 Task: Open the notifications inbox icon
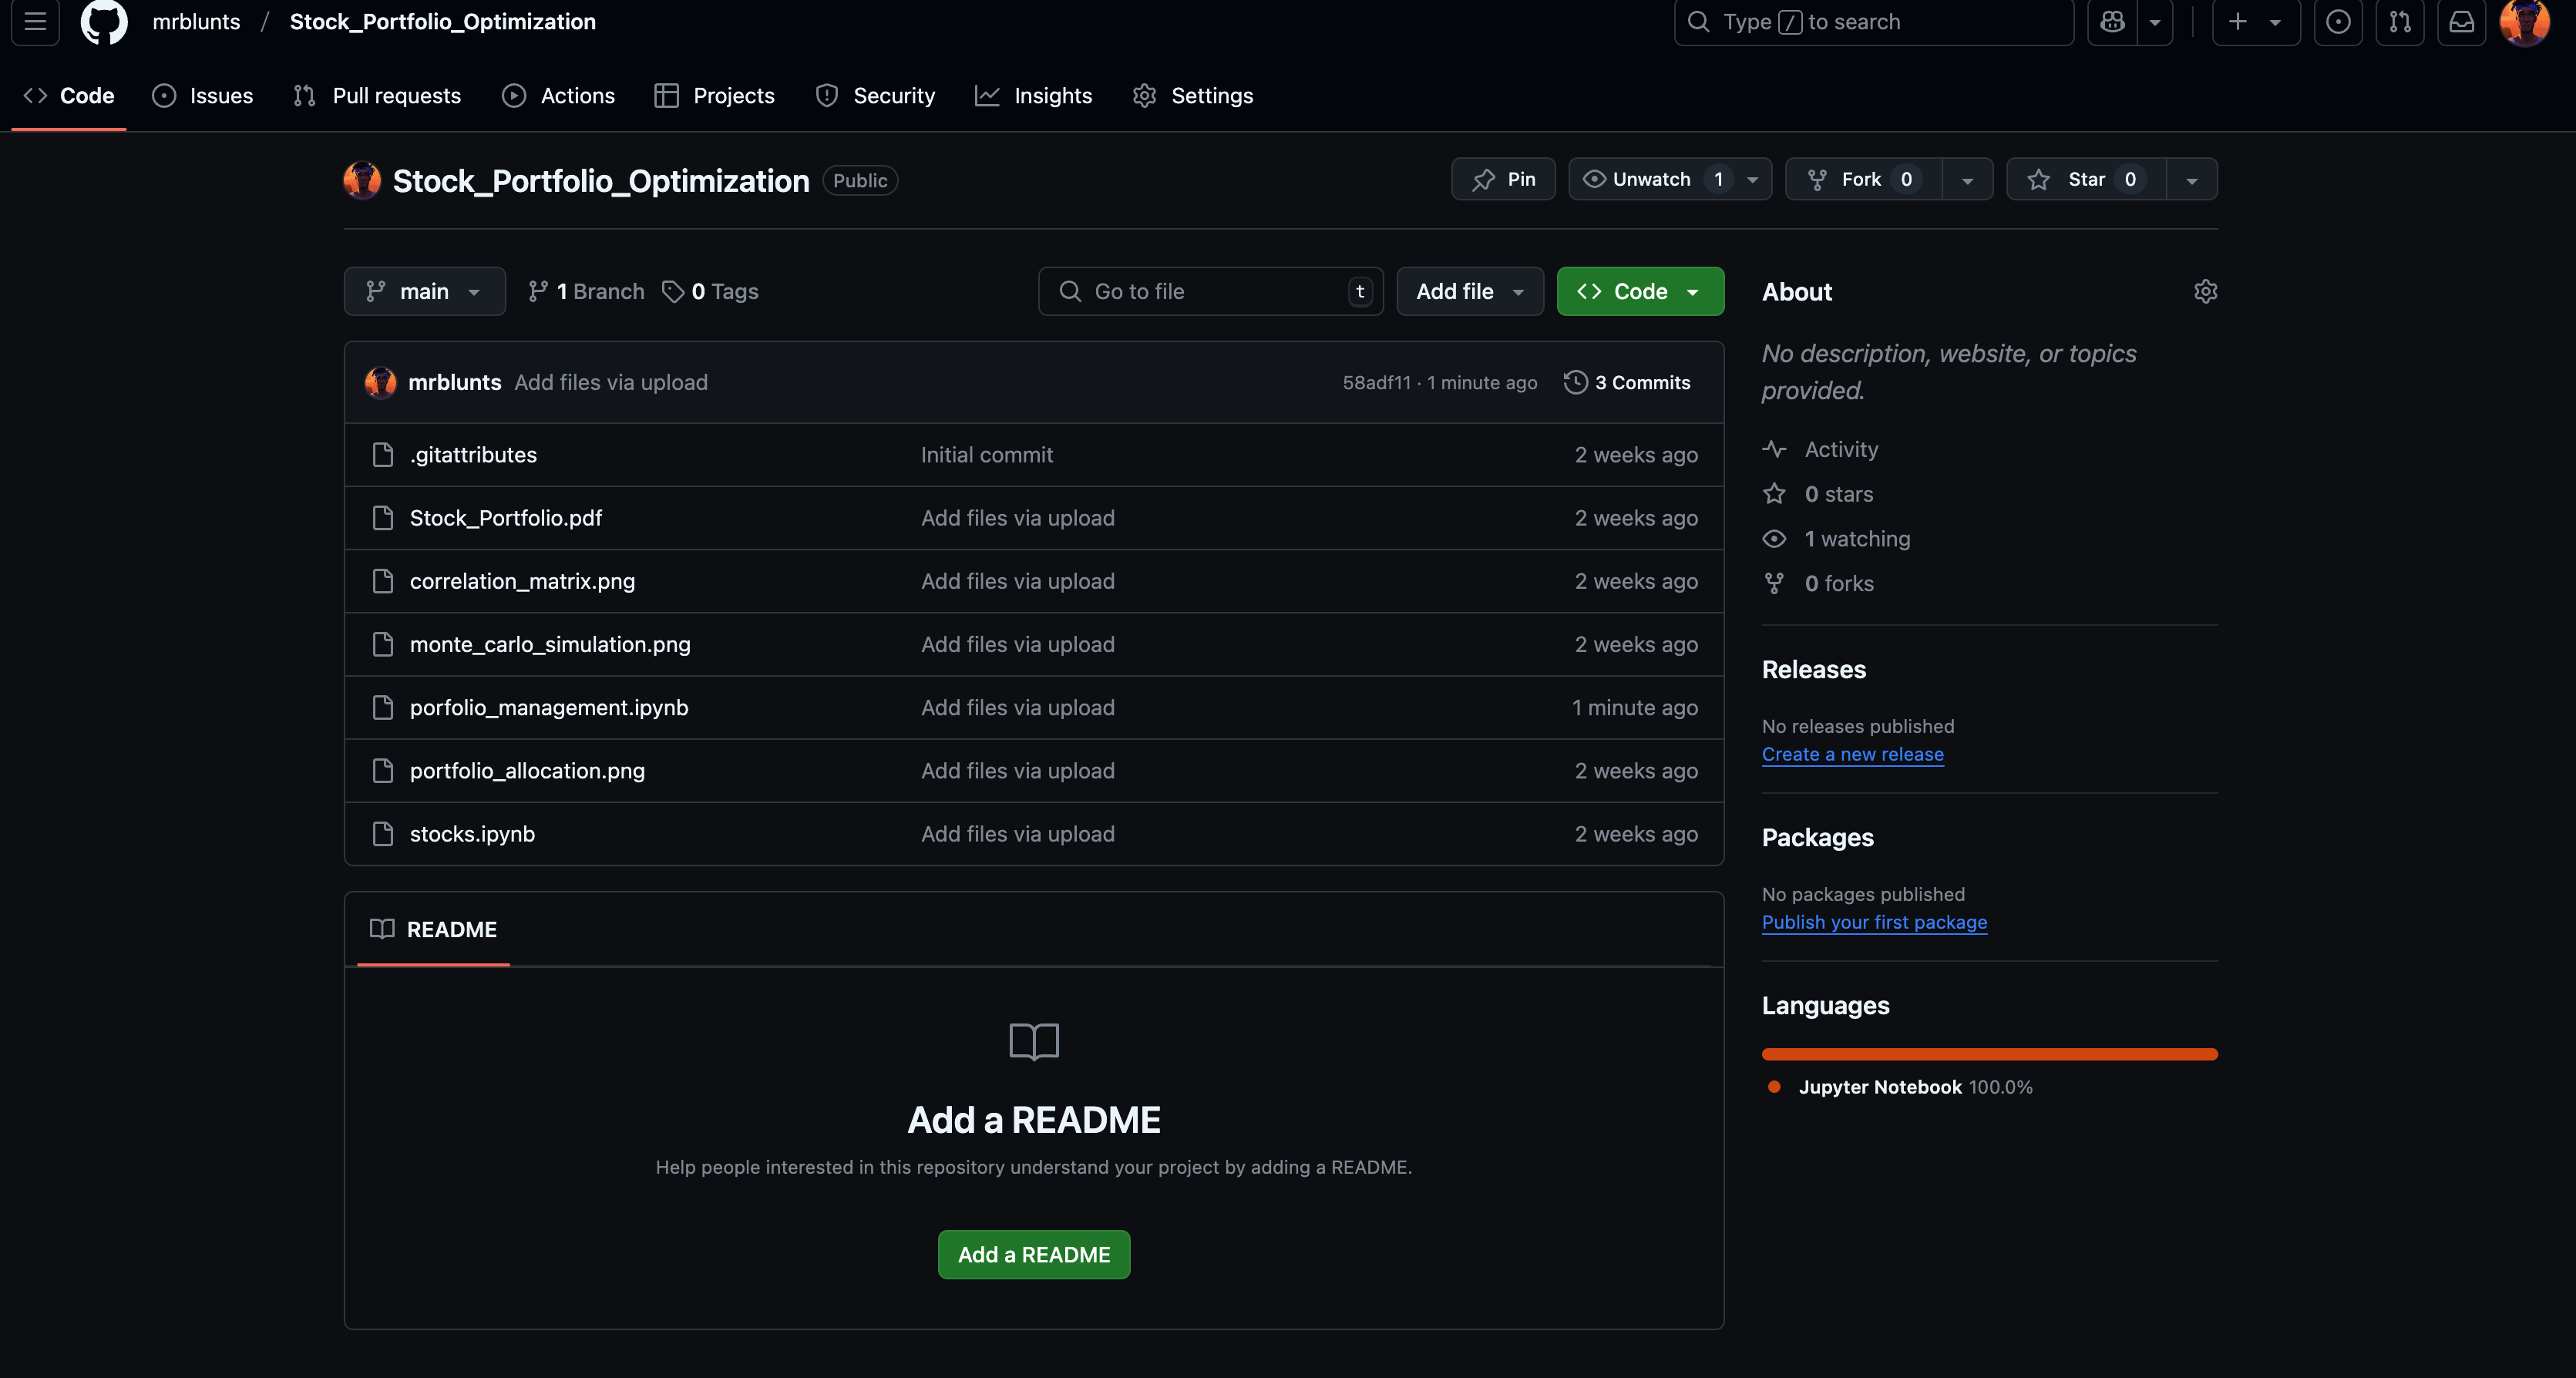(2461, 22)
